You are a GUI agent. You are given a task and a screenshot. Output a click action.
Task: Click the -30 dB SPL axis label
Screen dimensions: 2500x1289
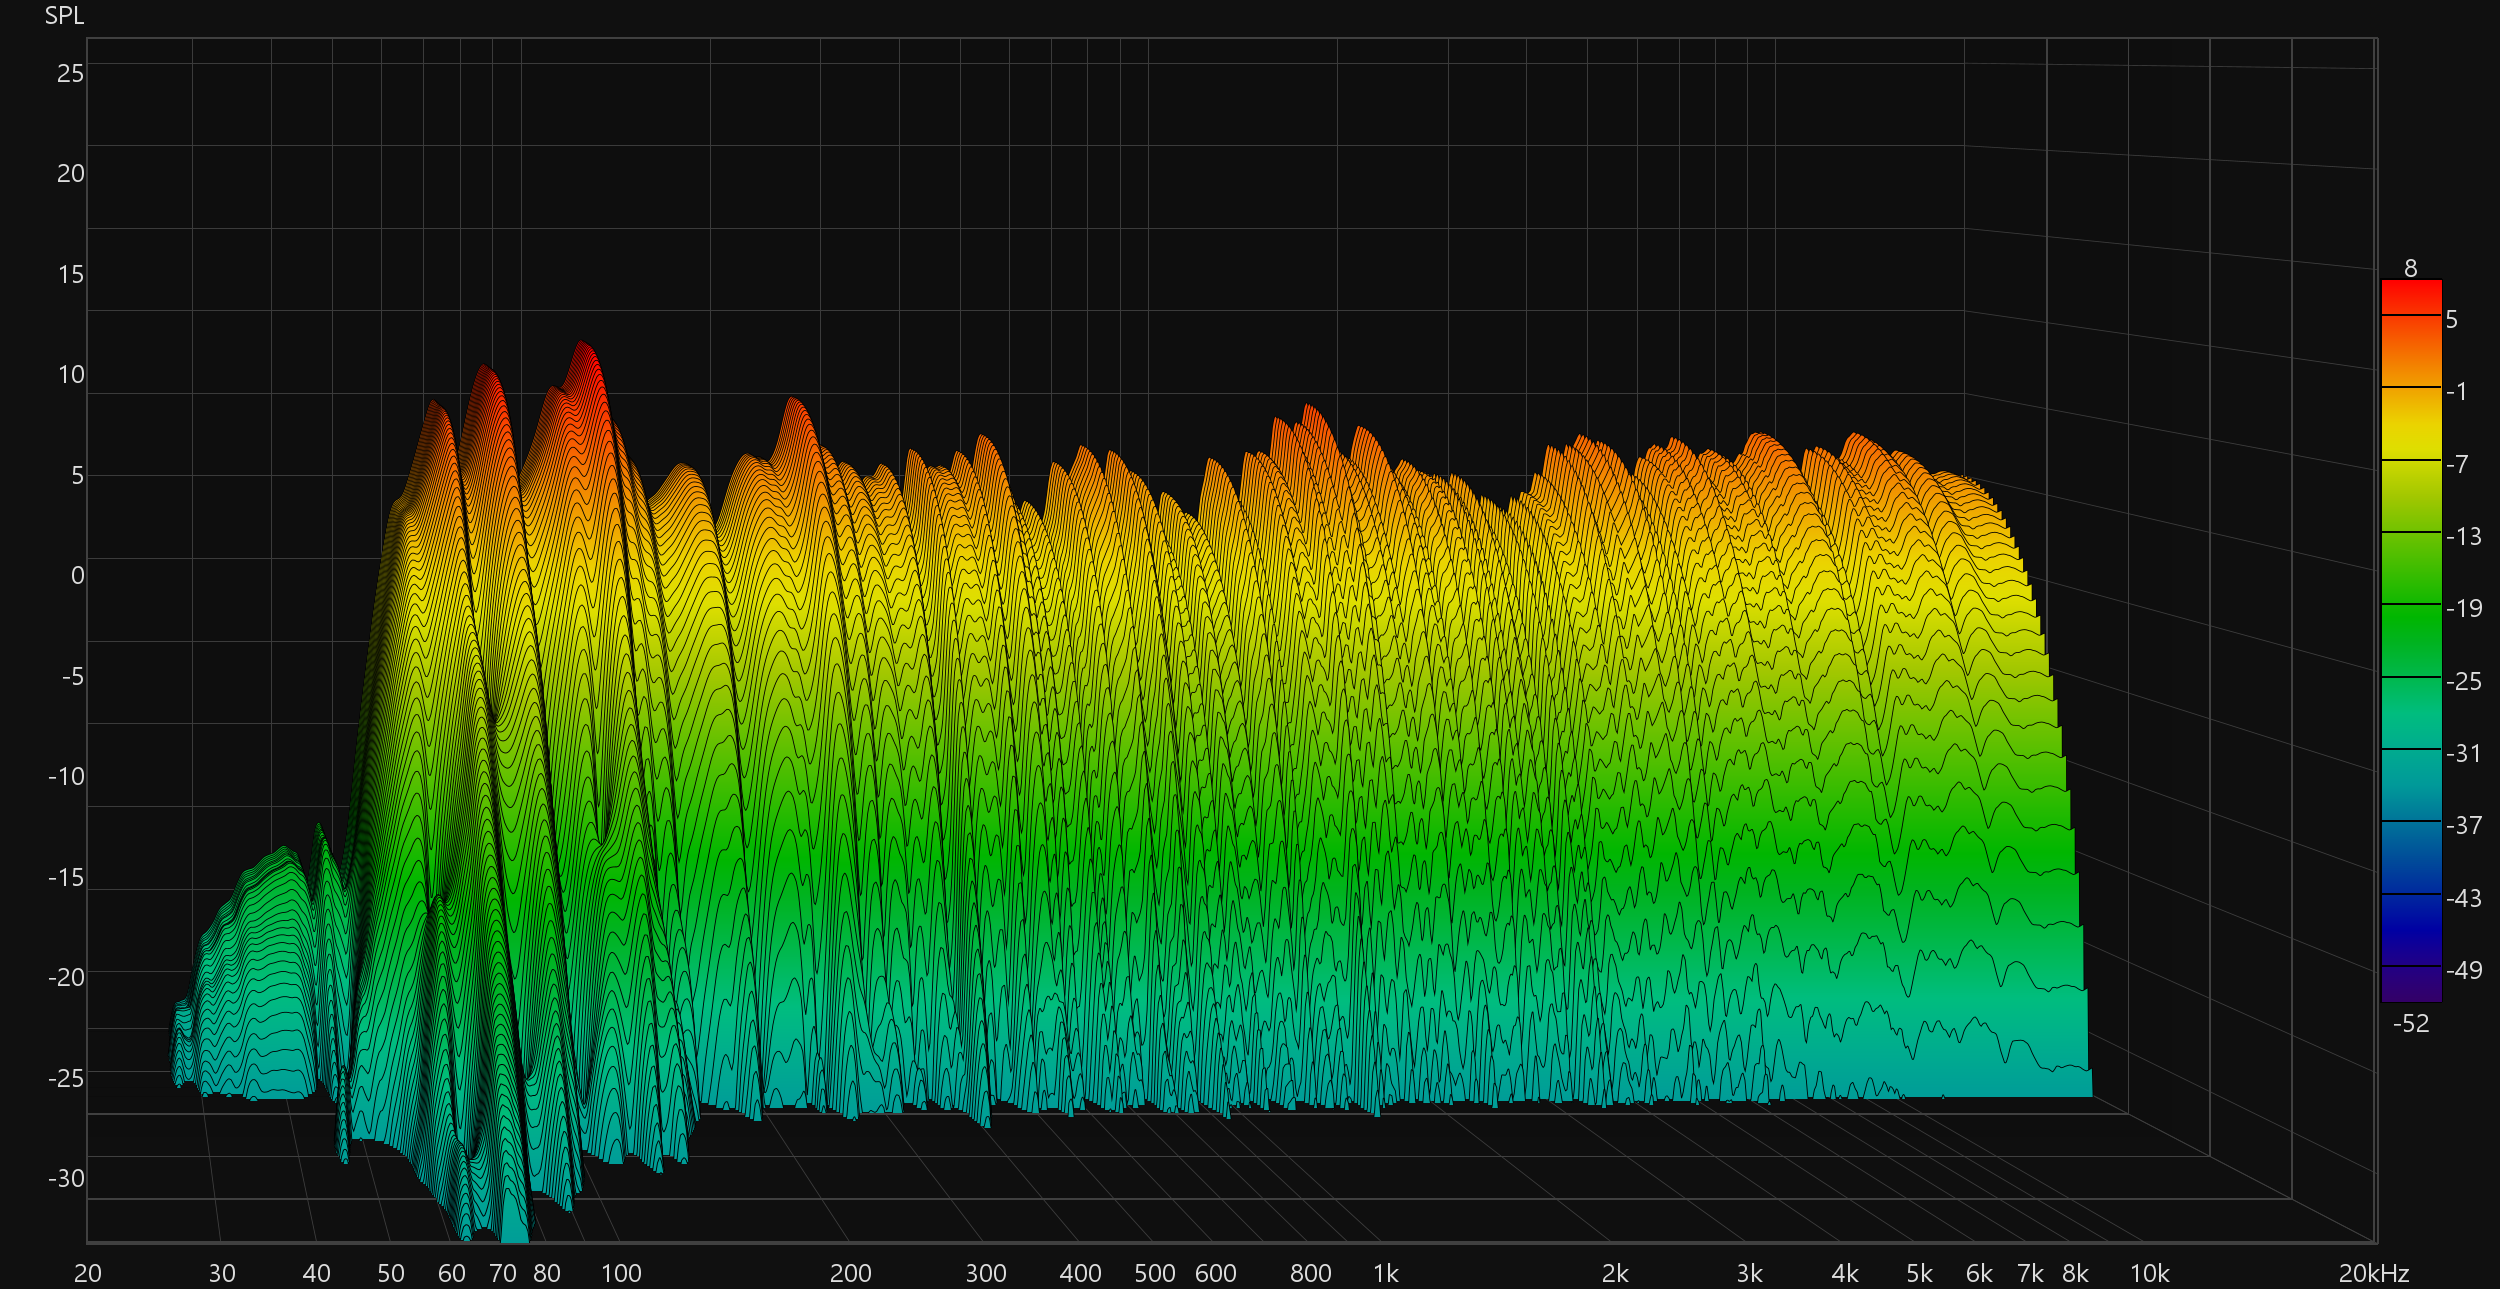pos(66,1179)
